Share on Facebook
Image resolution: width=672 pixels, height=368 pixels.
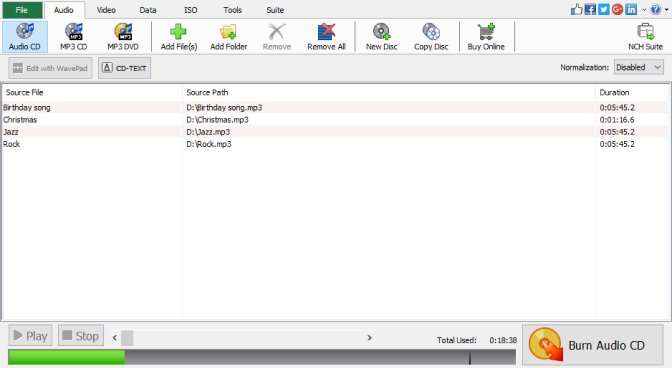pyautogui.click(x=590, y=9)
